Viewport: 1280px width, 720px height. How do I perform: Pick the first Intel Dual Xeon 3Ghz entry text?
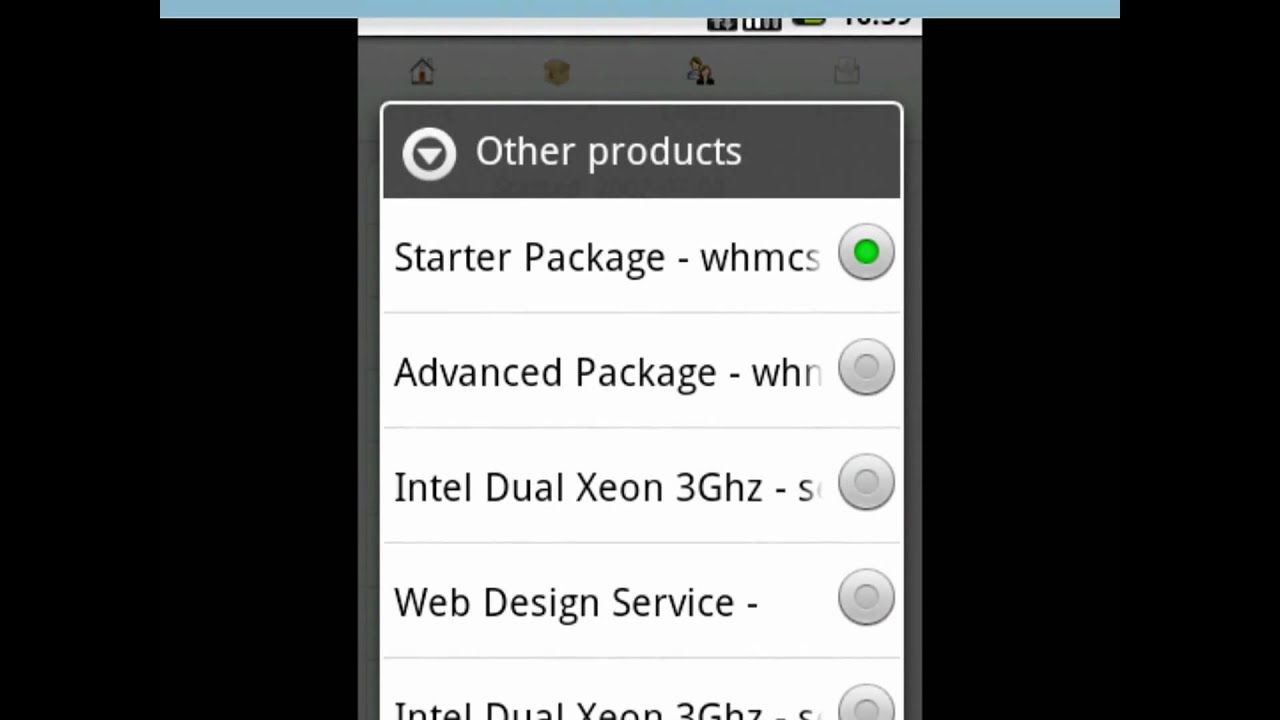pyautogui.click(x=604, y=487)
